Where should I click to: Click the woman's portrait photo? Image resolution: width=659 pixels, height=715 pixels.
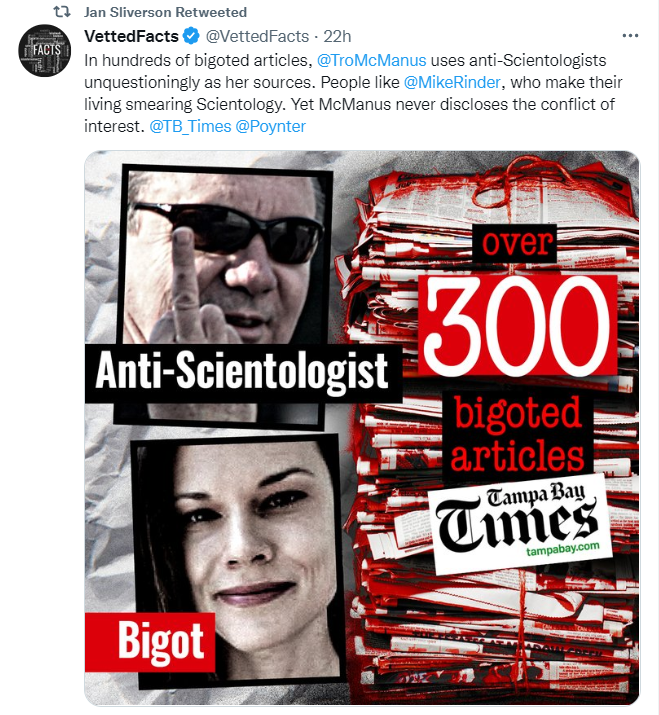pyautogui.click(x=235, y=560)
